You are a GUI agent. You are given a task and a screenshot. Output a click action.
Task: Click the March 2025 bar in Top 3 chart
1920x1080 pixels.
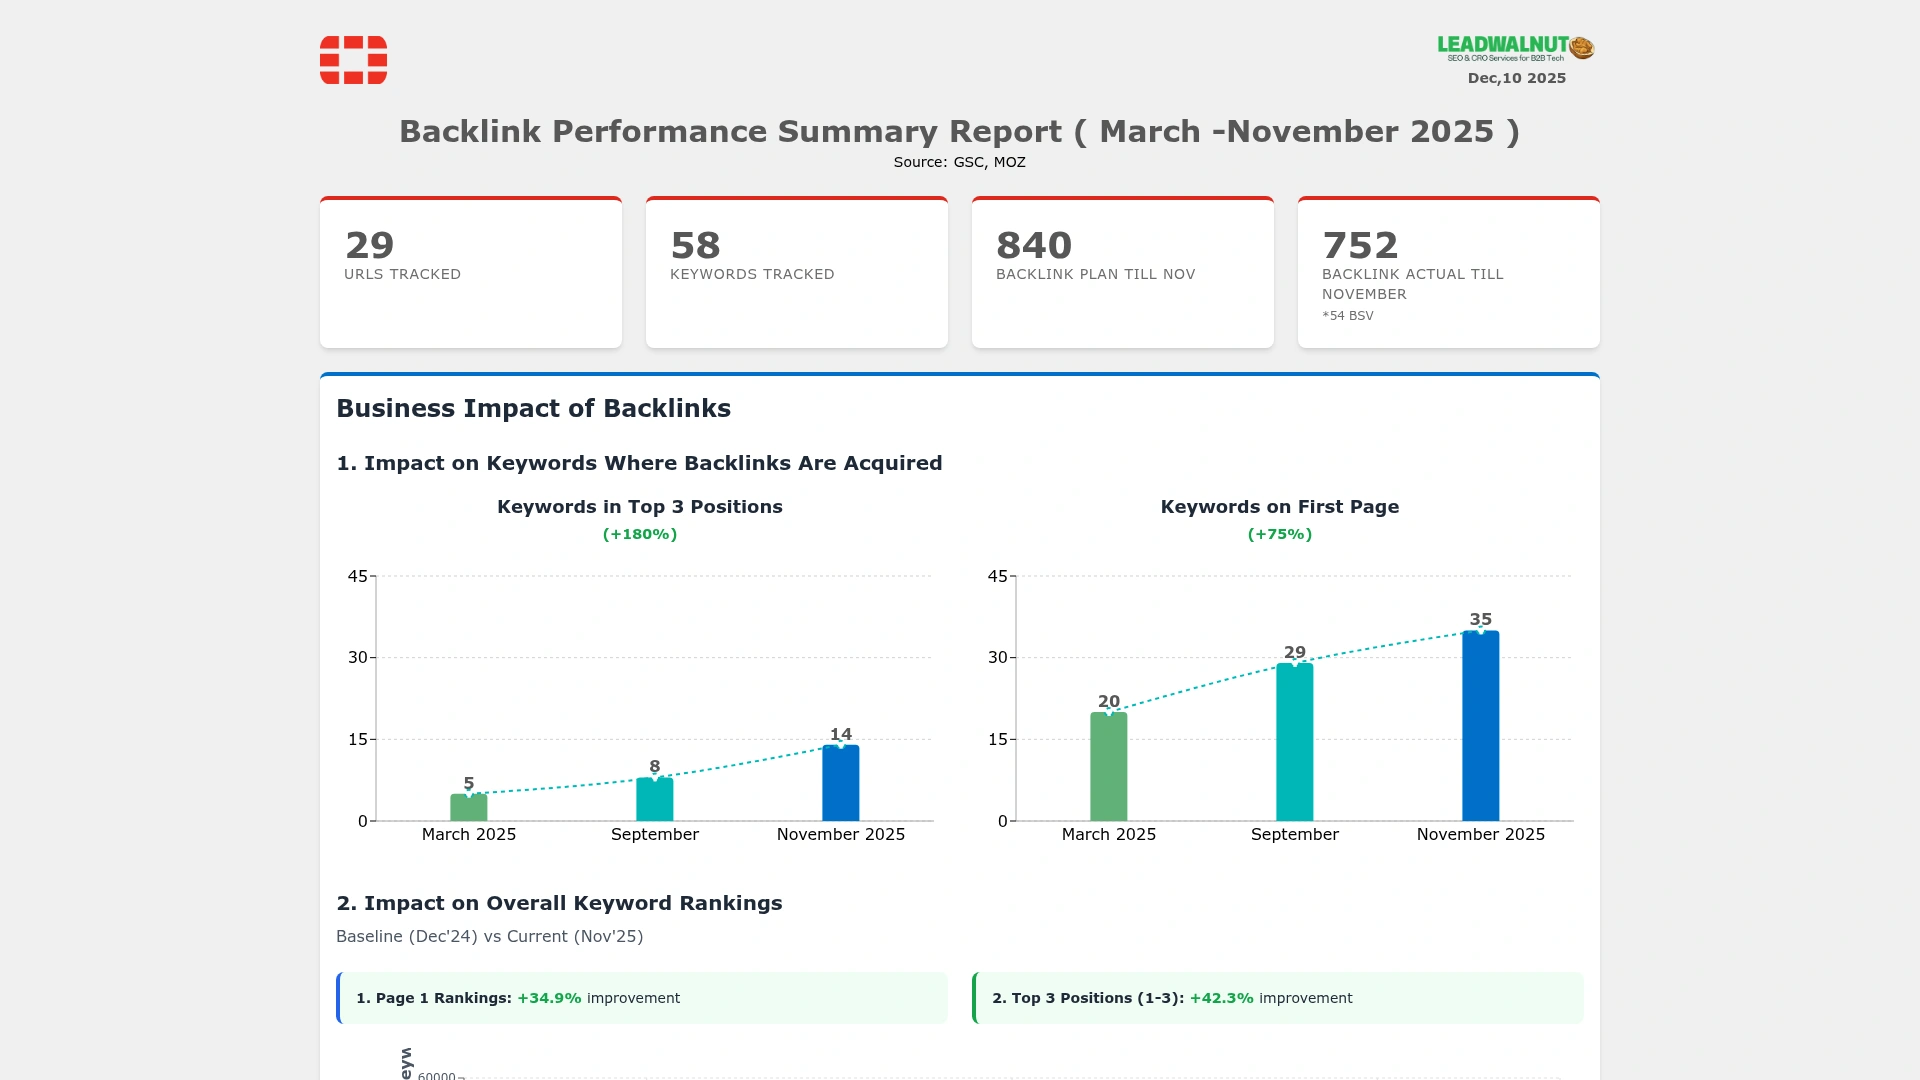tap(469, 808)
